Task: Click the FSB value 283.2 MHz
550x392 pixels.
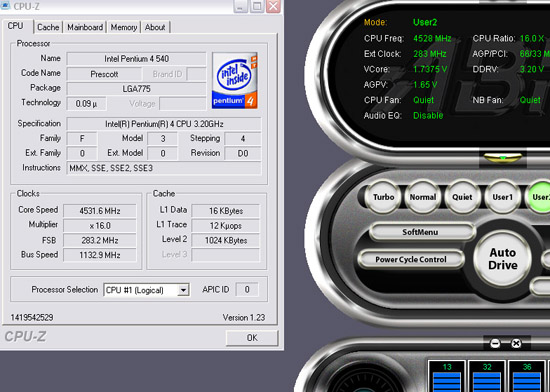Action: tap(100, 240)
